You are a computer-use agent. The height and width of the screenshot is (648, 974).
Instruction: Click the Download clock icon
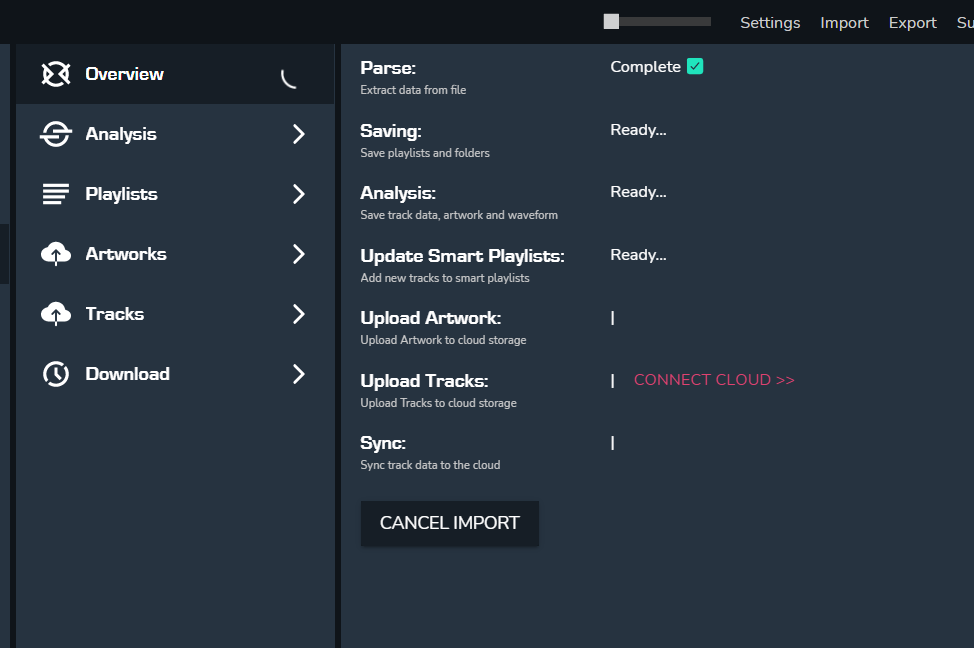(55, 374)
